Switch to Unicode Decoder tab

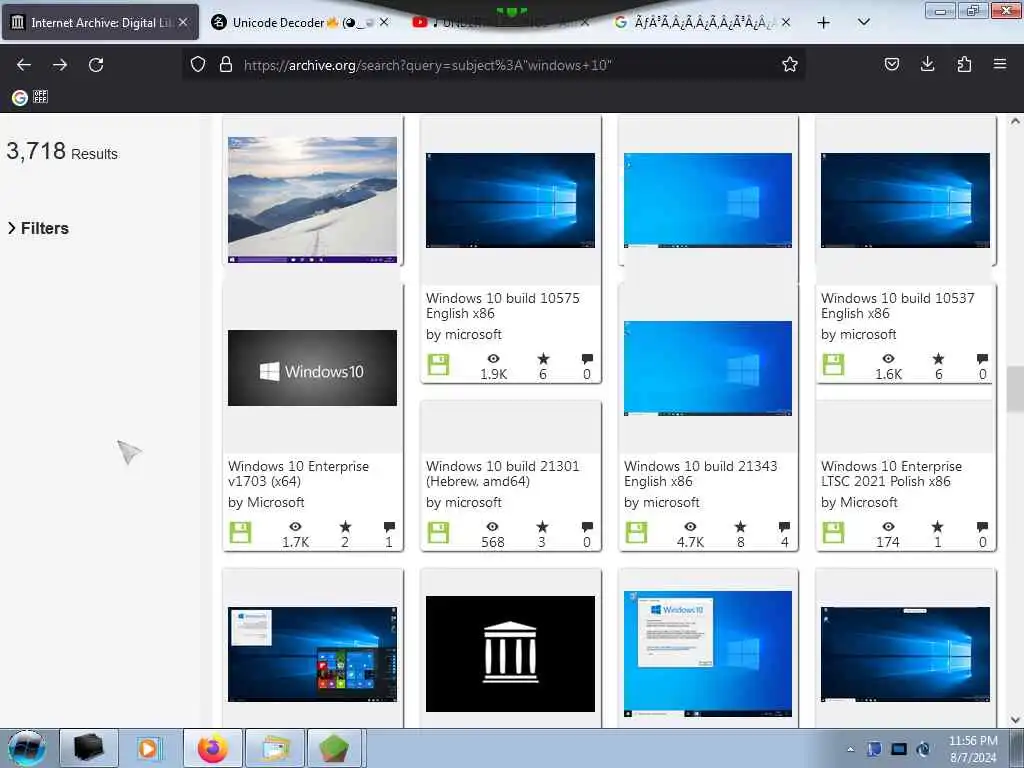tap(300, 22)
